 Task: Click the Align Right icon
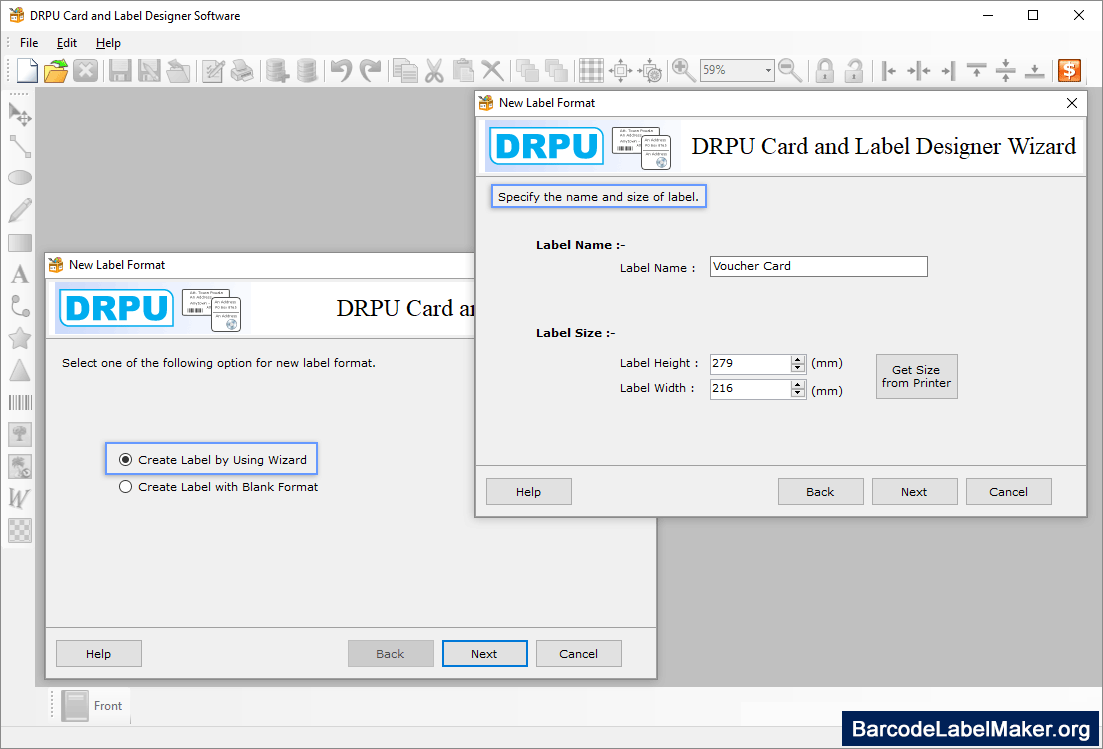tap(948, 70)
